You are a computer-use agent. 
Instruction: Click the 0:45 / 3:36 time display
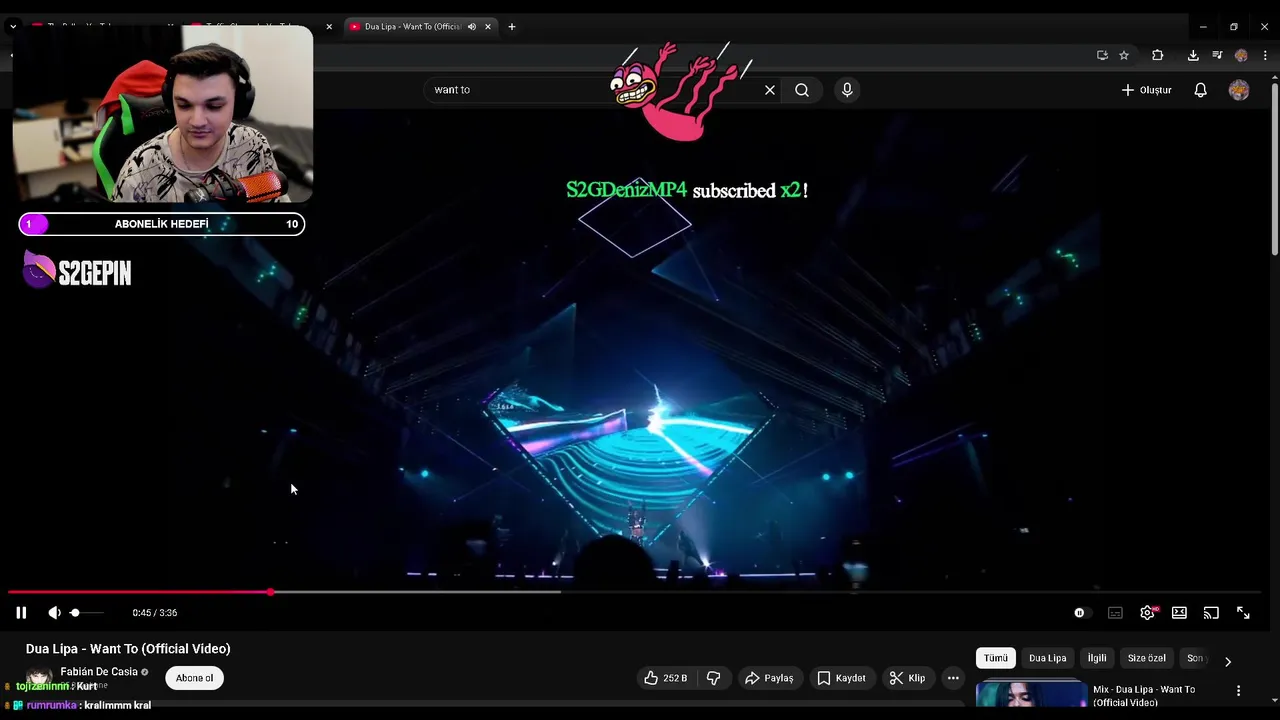(155, 613)
